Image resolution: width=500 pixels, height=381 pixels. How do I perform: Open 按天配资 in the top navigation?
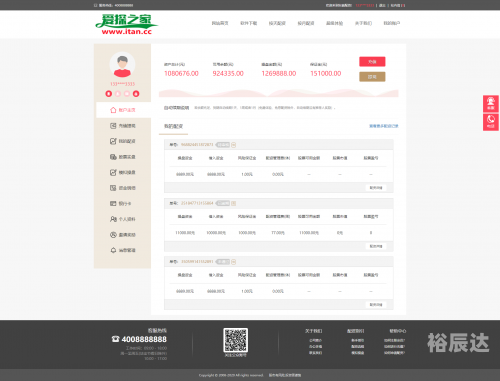click(277, 23)
